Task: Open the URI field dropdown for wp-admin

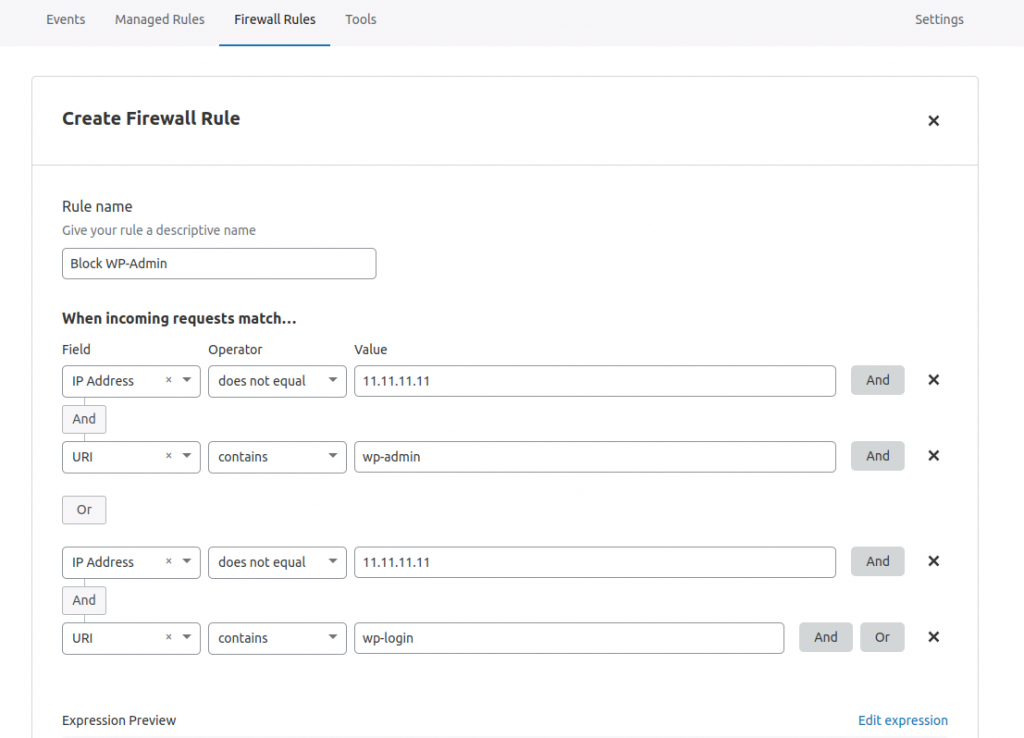Action: 187,456
